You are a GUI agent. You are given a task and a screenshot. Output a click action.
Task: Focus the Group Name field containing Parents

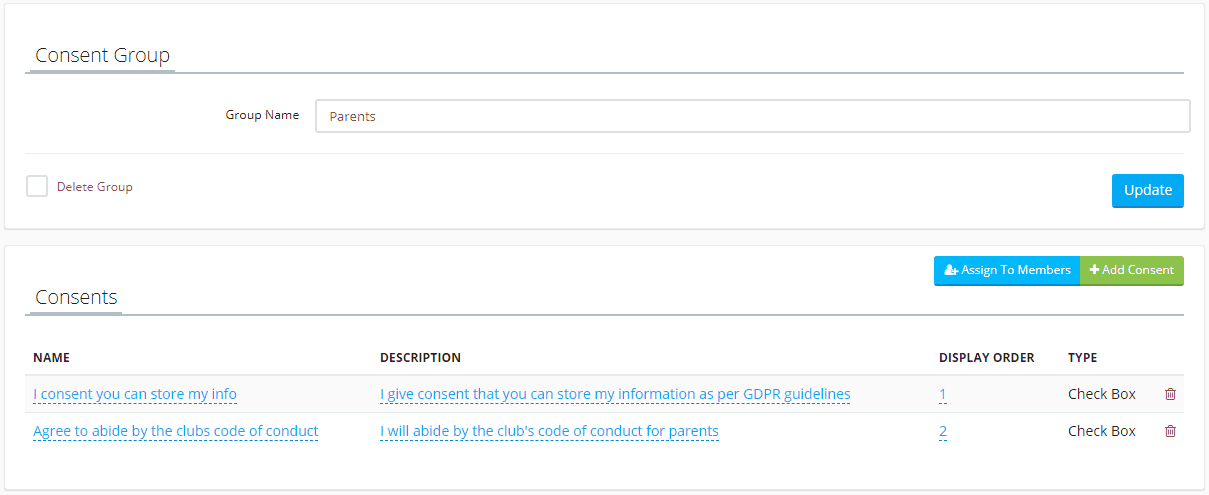(752, 116)
